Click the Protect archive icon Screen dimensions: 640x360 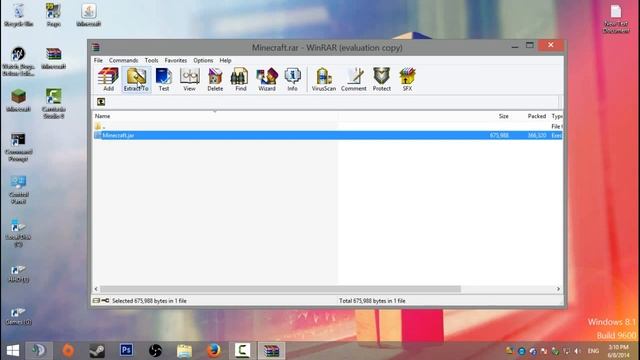click(382, 79)
